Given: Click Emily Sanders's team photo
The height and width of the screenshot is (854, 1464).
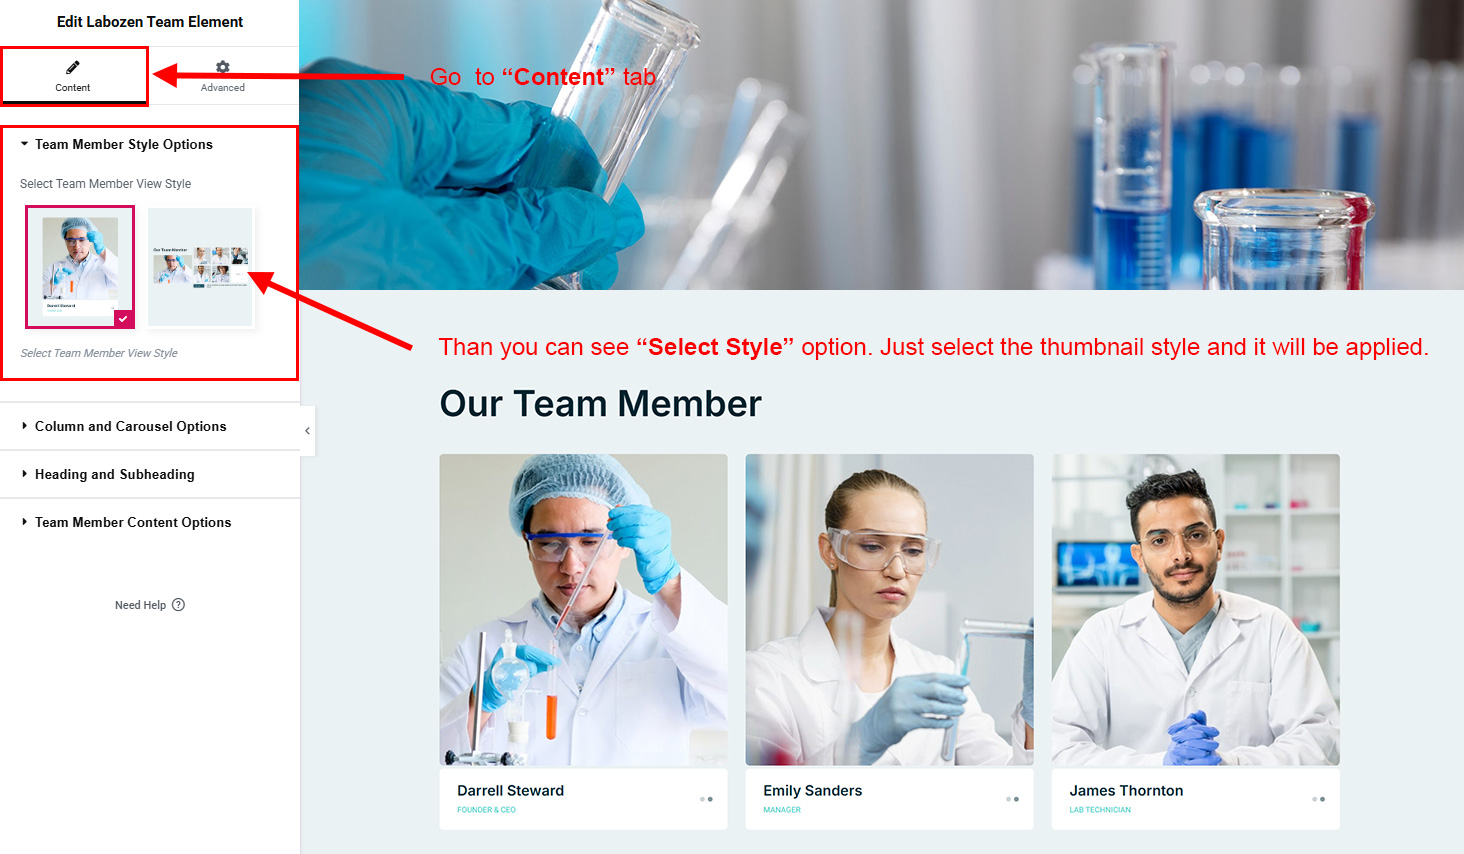Looking at the screenshot, I should point(889,610).
